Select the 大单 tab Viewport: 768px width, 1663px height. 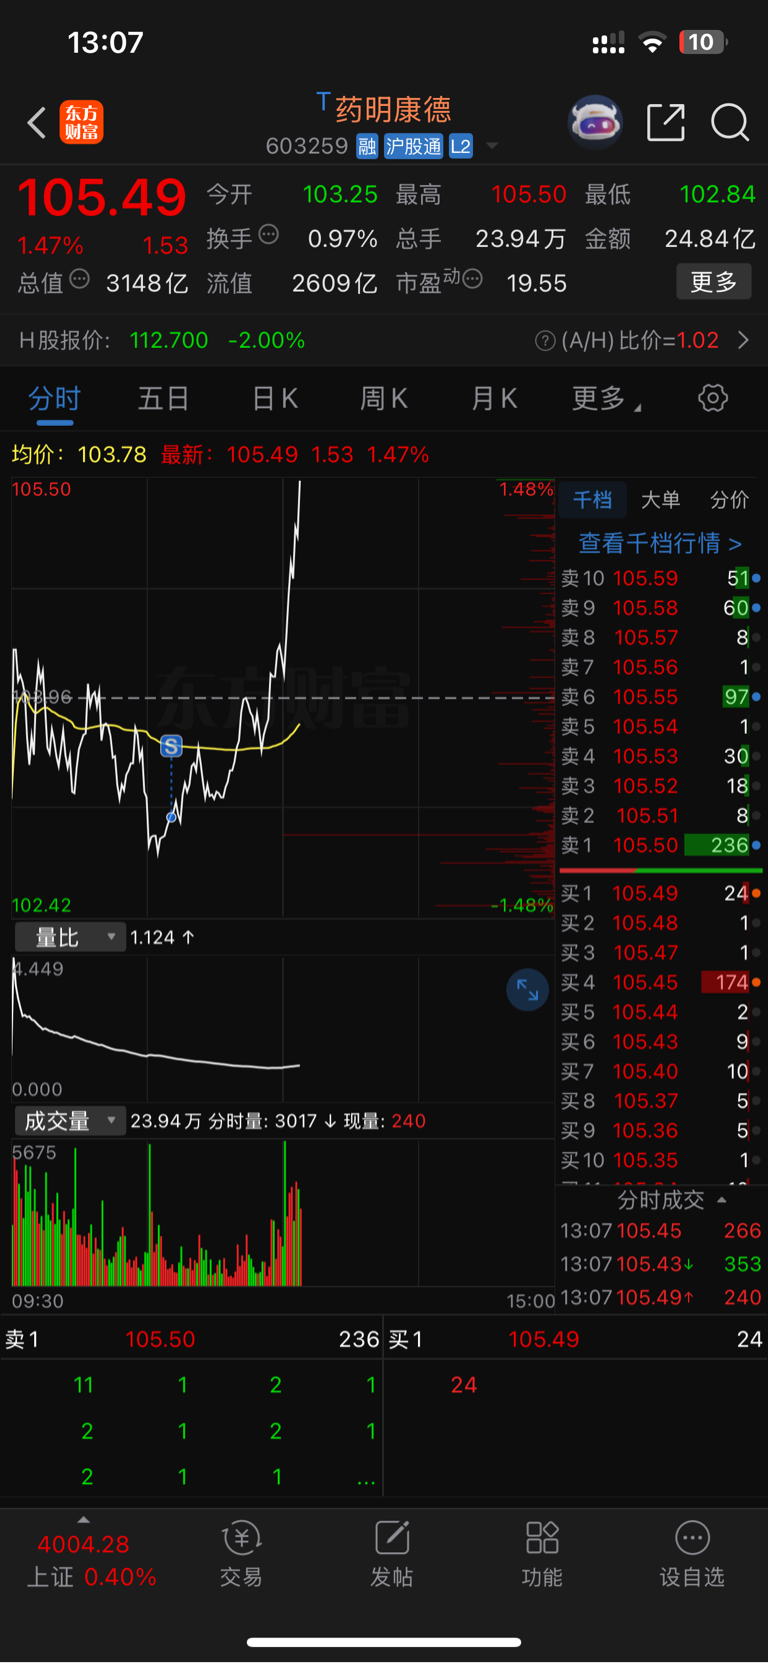click(x=660, y=499)
